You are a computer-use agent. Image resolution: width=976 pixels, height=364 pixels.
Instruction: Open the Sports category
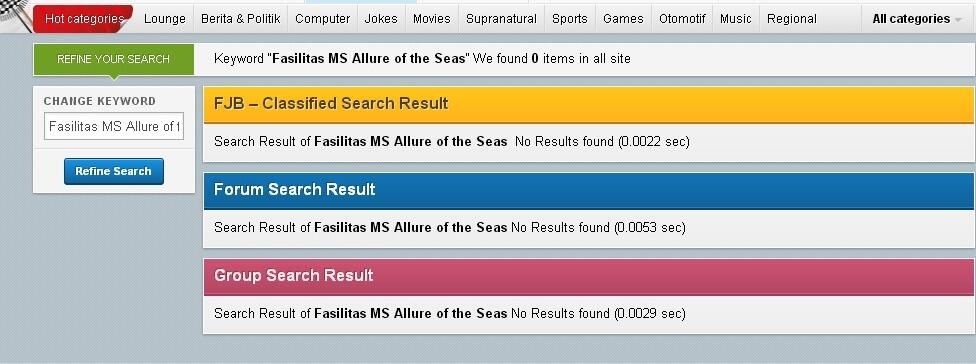click(570, 19)
